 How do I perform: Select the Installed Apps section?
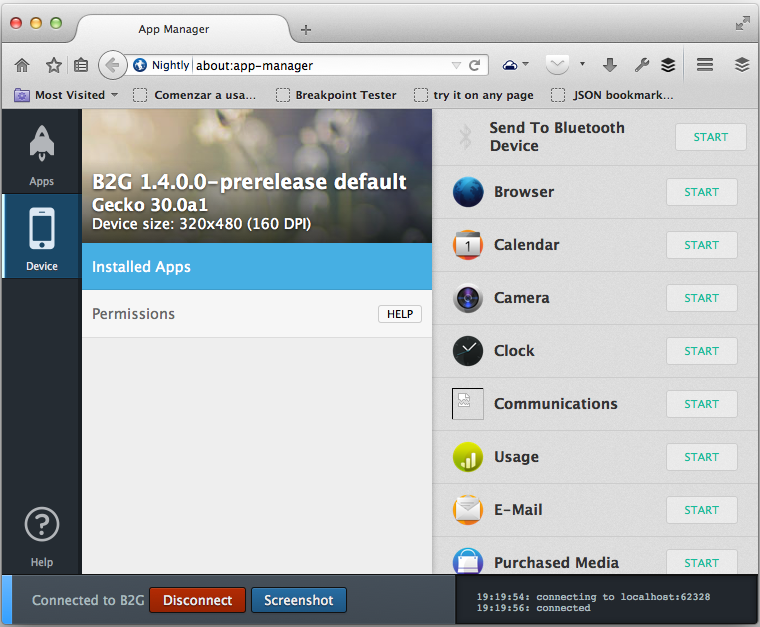pos(257,266)
